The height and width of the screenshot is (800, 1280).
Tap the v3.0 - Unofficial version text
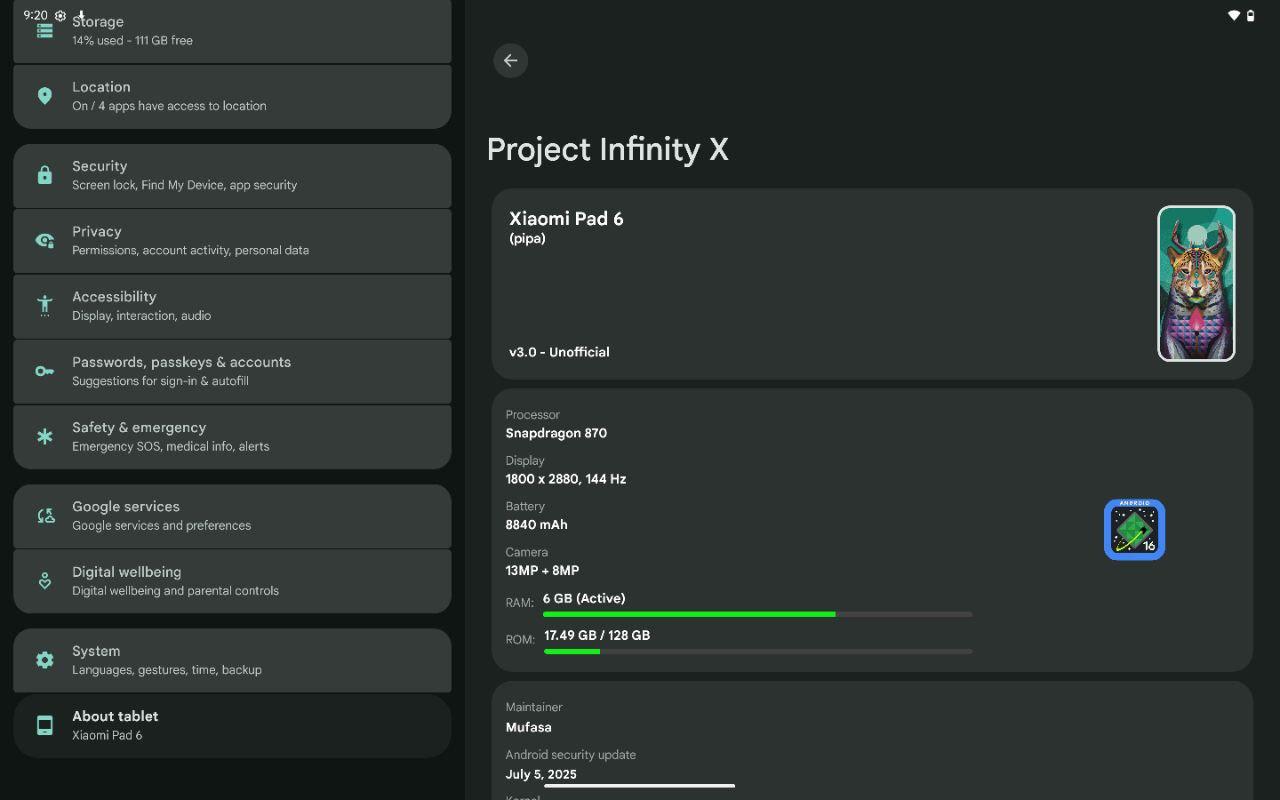pos(559,352)
